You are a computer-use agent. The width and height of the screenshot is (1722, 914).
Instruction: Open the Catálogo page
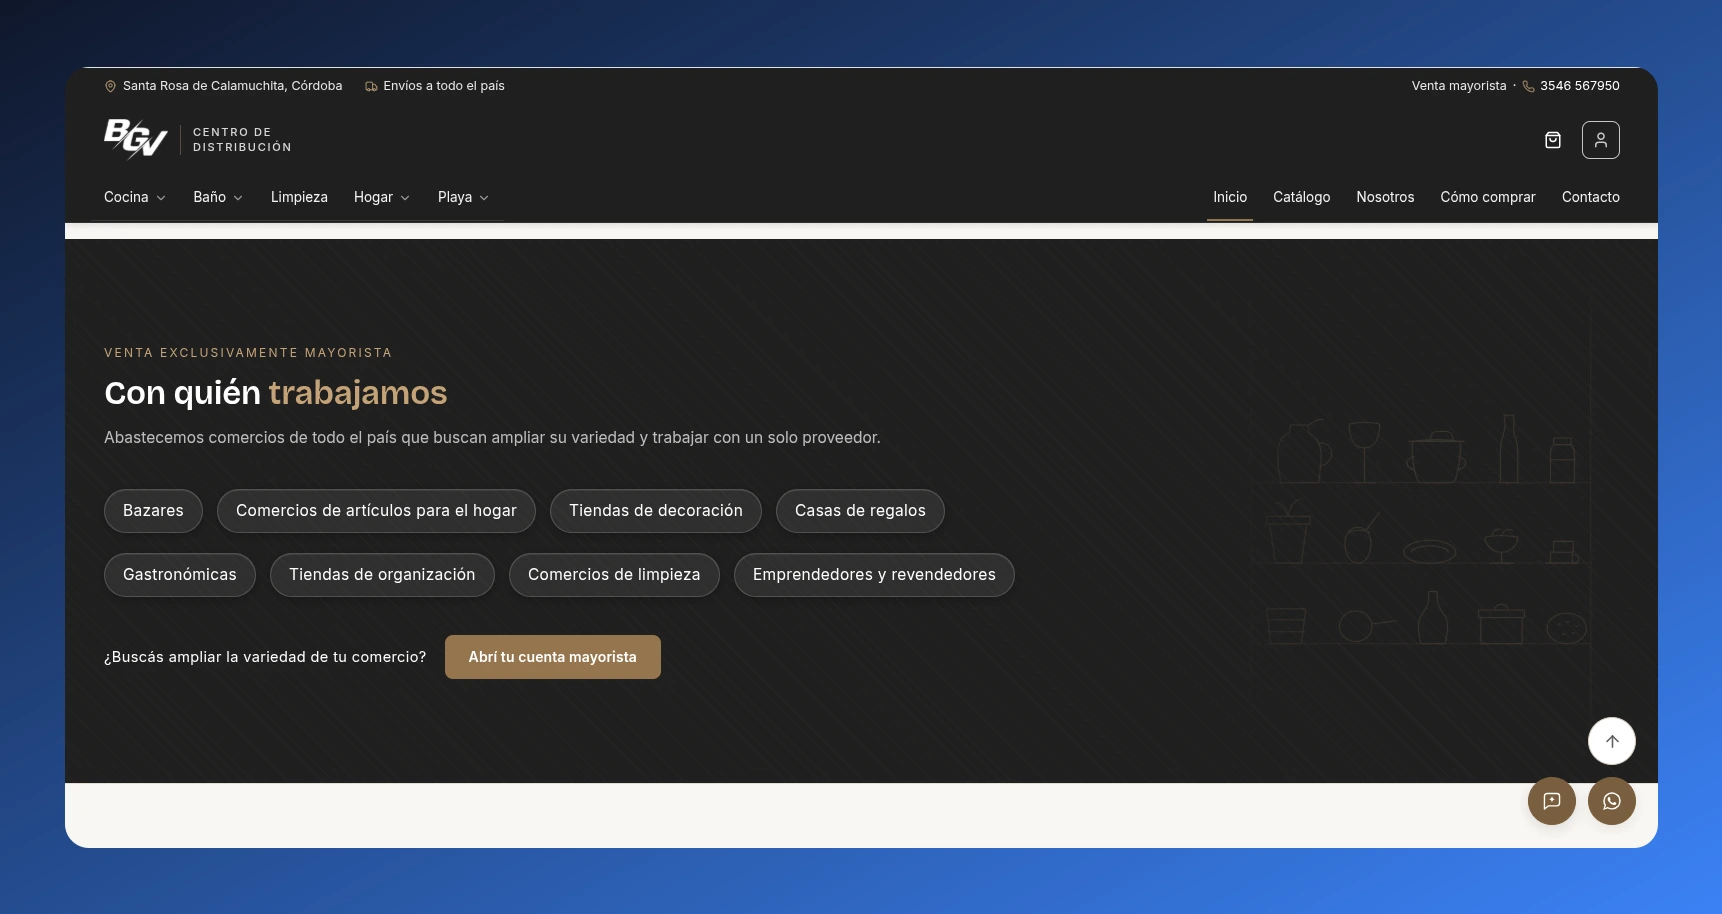(x=1302, y=197)
